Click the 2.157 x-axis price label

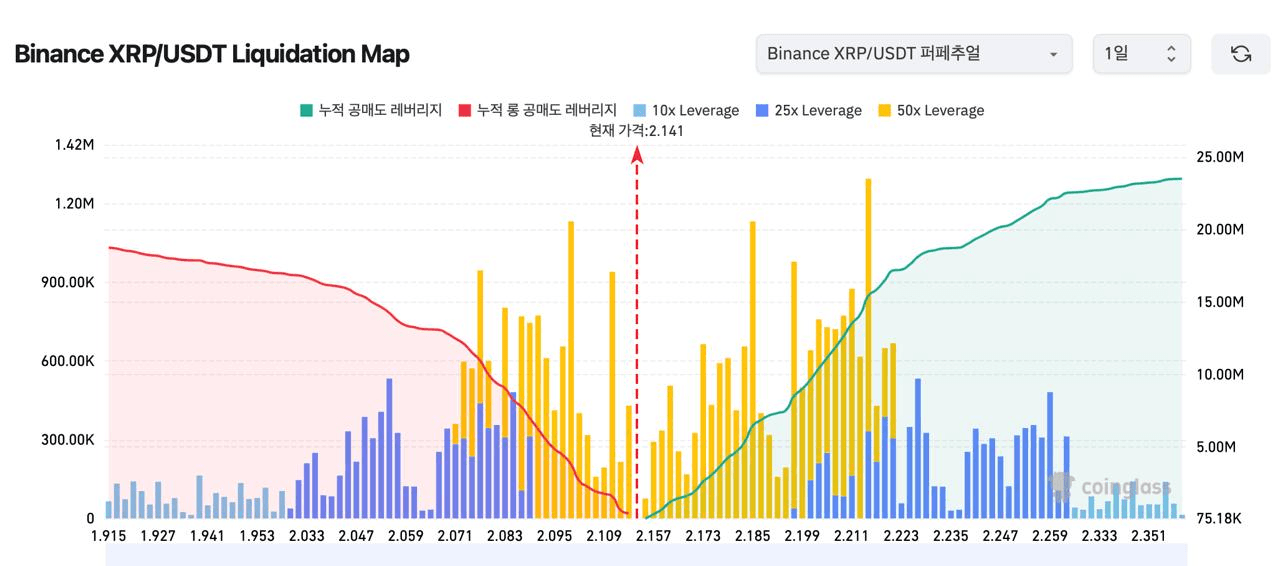point(654,536)
